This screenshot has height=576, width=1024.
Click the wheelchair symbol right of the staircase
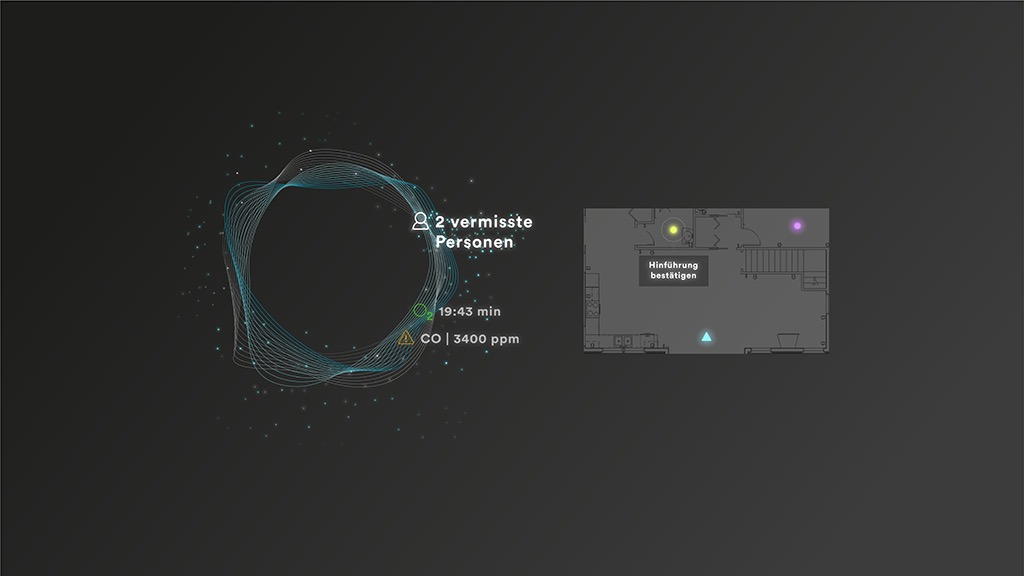click(x=817, y=281)
